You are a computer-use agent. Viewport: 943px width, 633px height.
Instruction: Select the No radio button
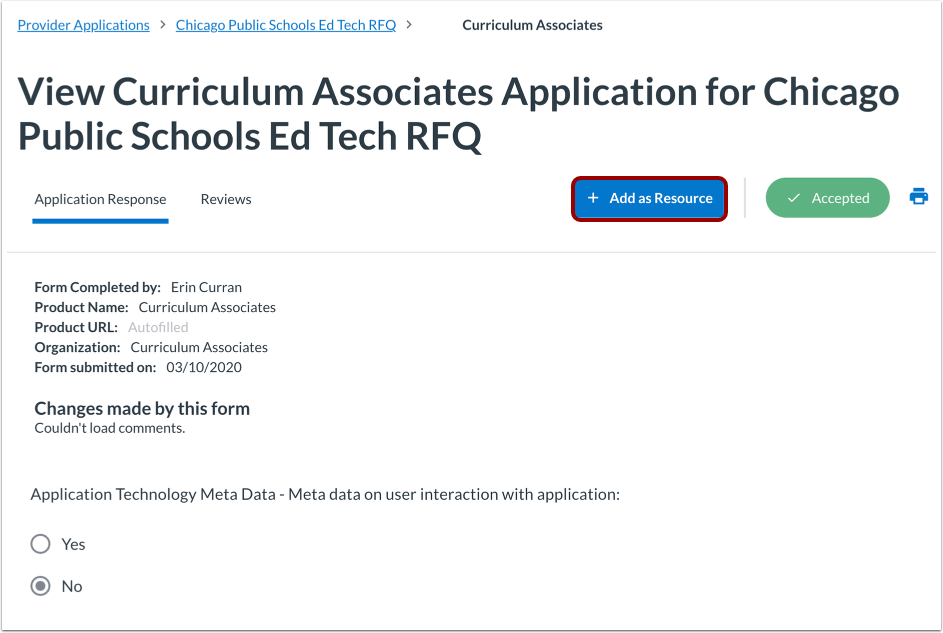point(40,586)
